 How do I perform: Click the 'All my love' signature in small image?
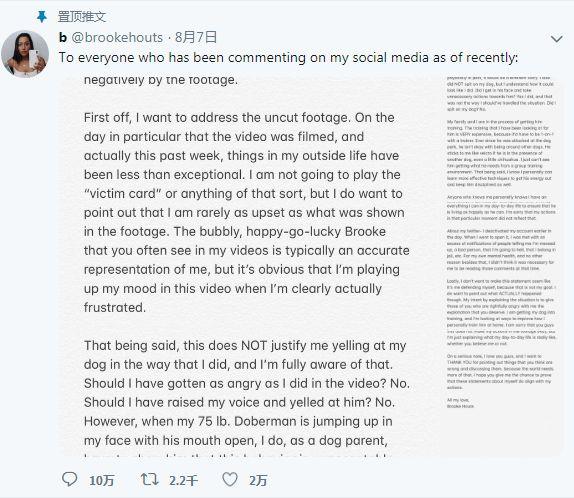(460, 403)
